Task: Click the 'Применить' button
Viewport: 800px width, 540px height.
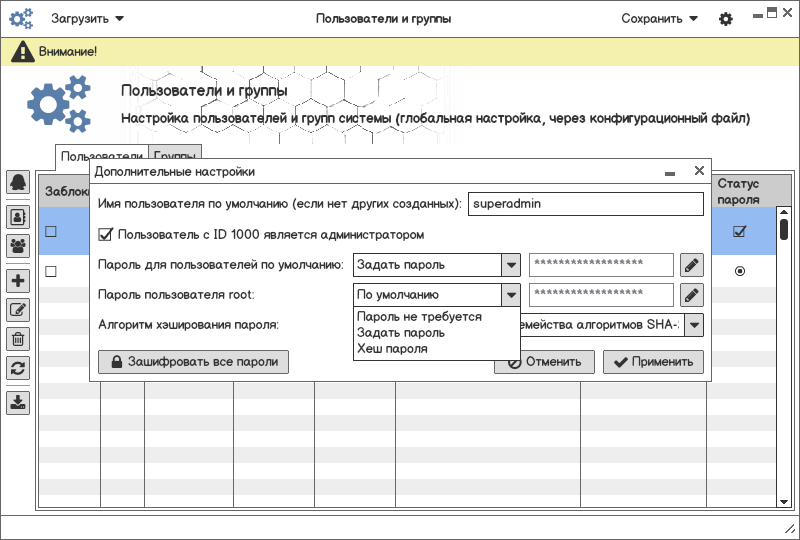Action: click(x=653, y=362)
